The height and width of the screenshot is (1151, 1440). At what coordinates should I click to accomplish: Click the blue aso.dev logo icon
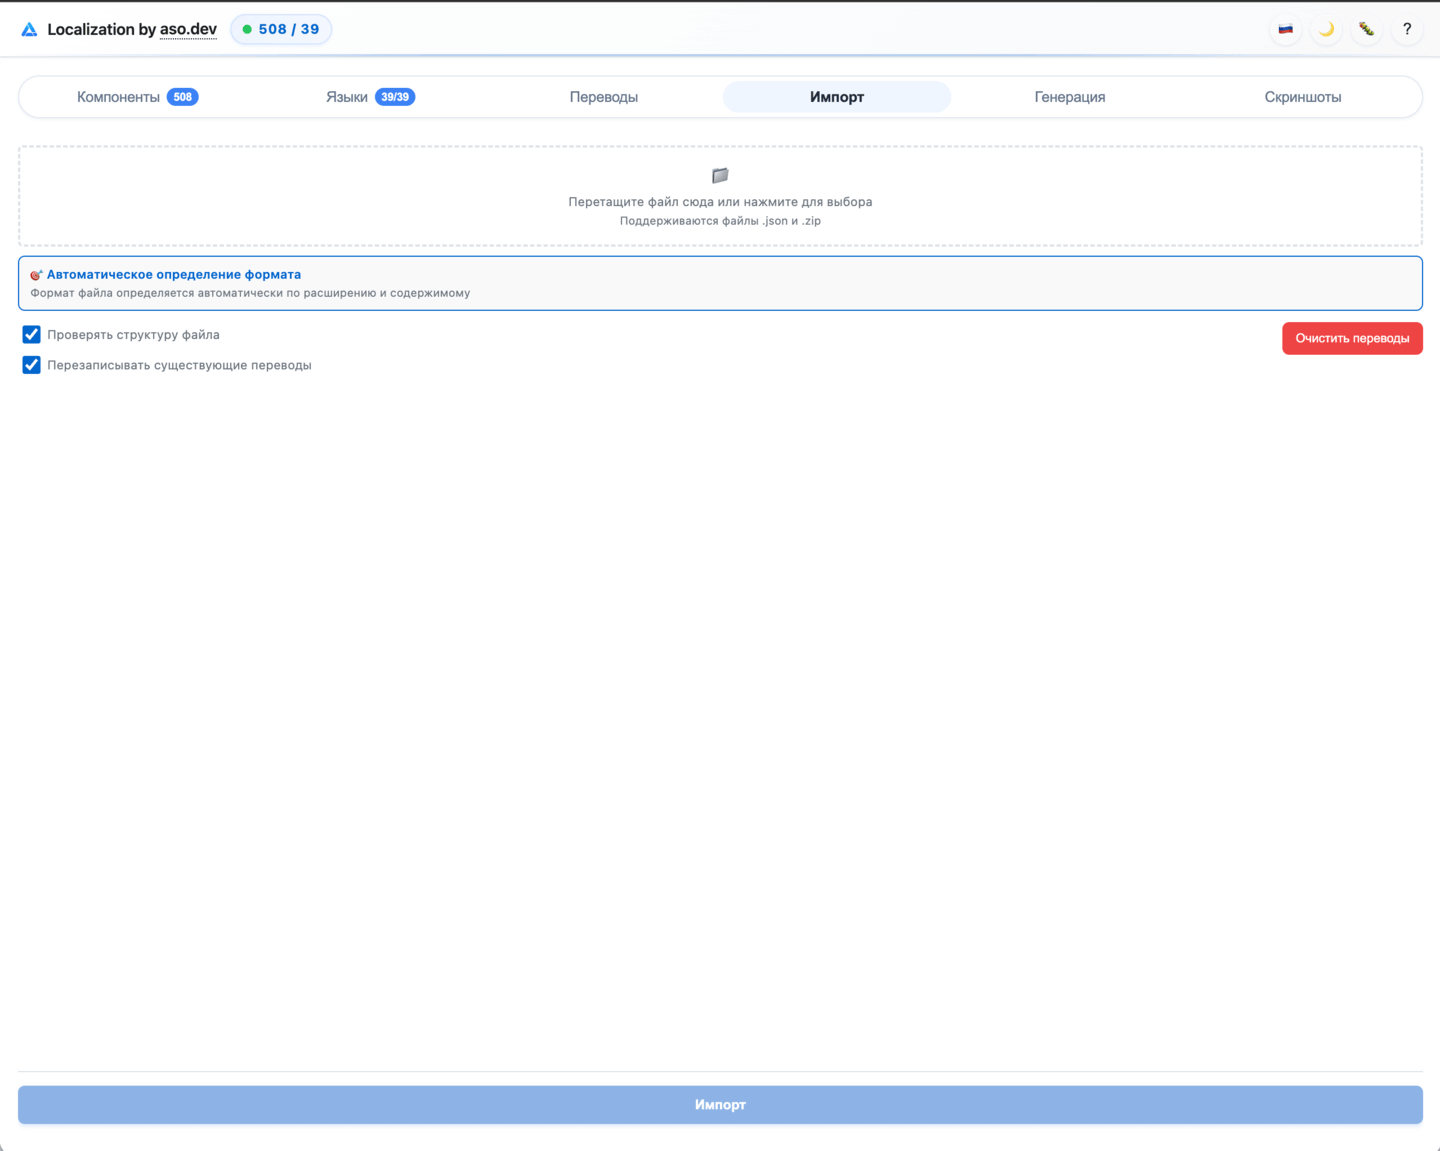click(29, 30)
